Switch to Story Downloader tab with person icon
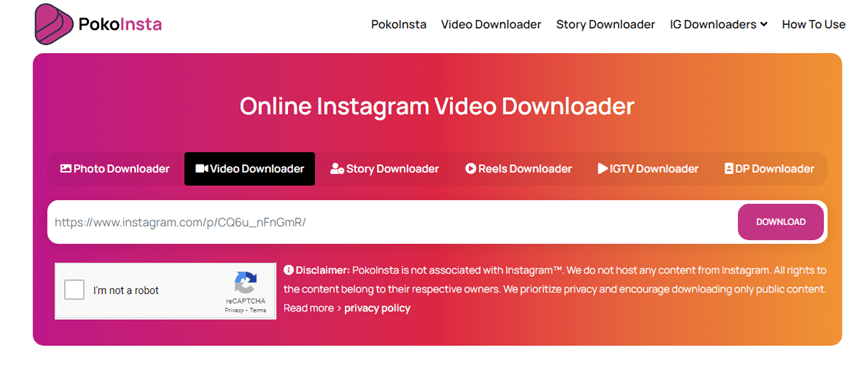The width and height of the screenshot is (856, 369). point(384,169)
